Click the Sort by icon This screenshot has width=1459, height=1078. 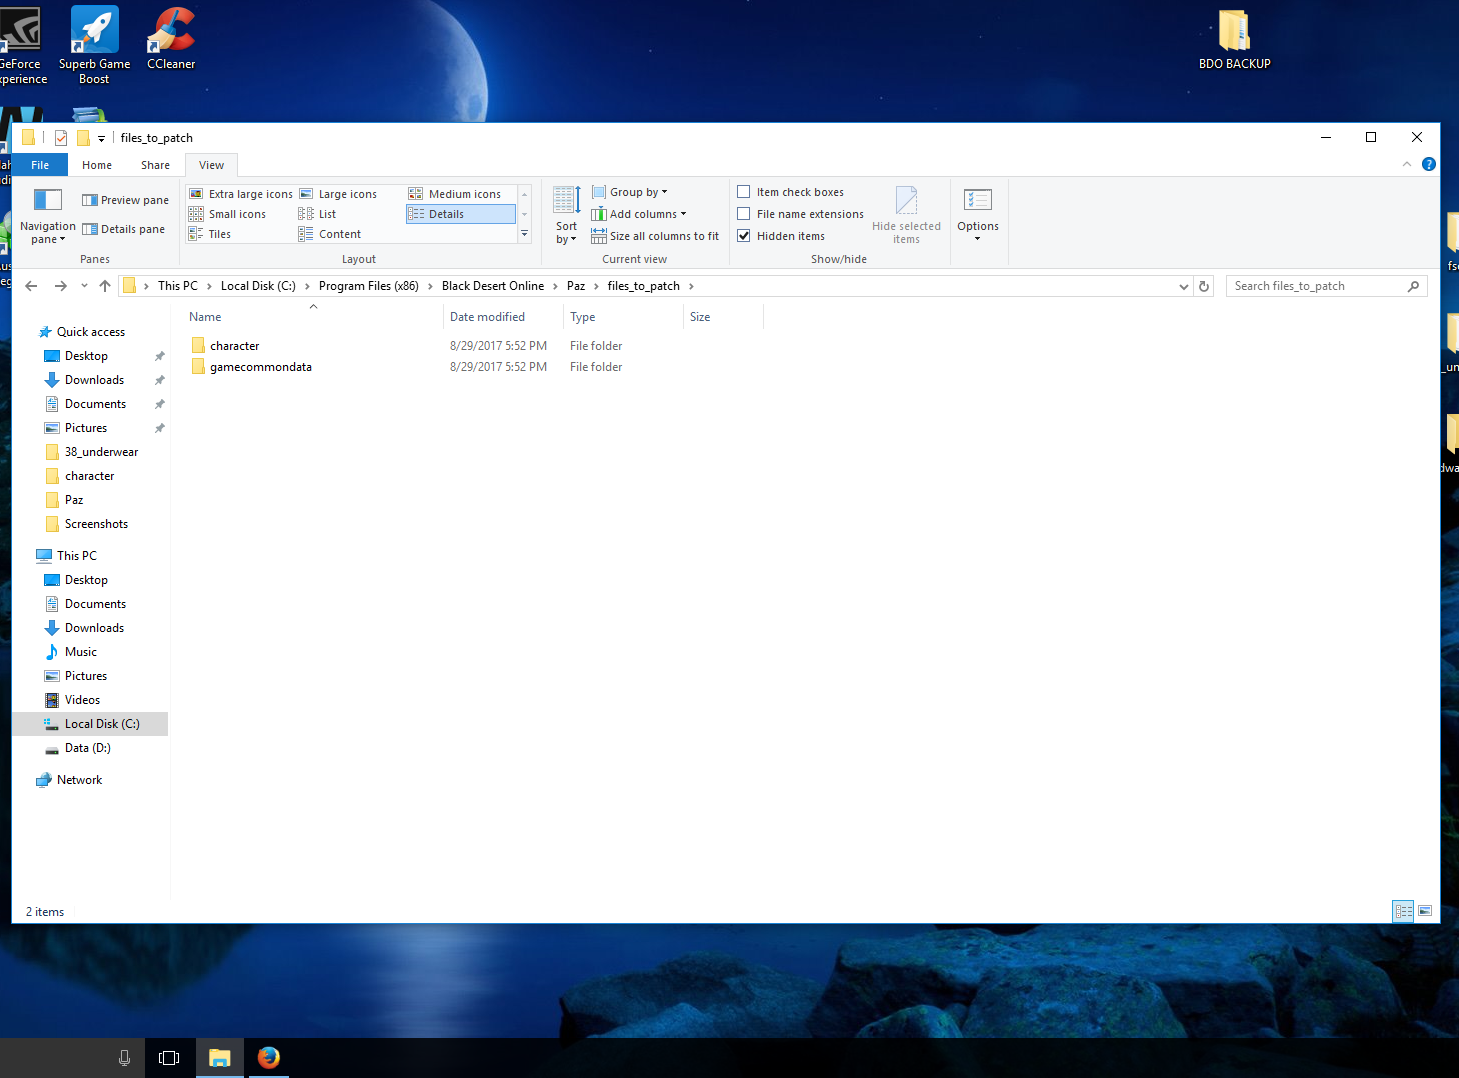tap(566, 201)
